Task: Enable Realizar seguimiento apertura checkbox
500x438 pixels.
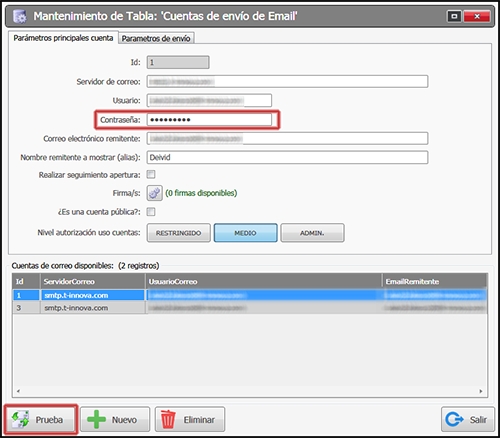Action: [x=151, y=174]
